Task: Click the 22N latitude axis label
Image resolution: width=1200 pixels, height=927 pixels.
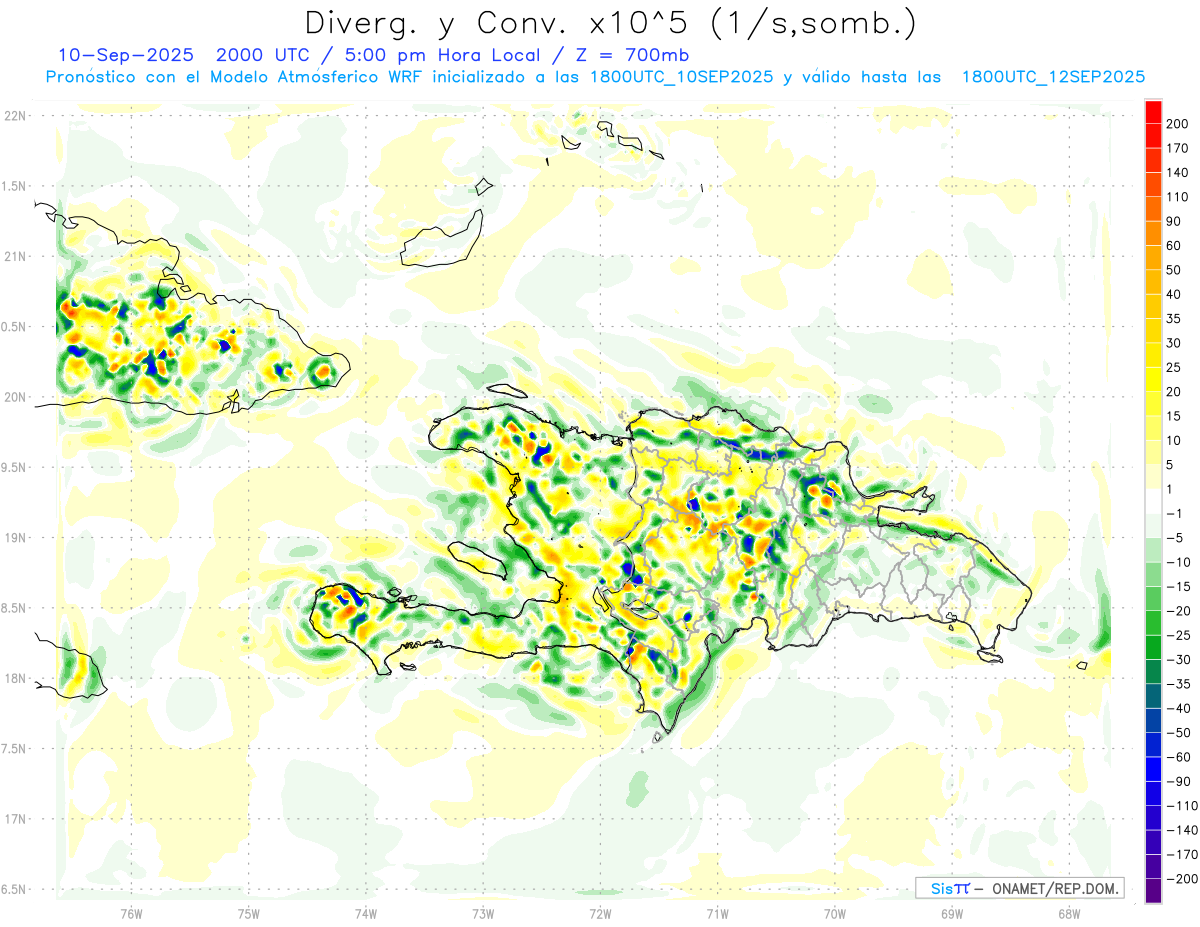Action: pyautogui.click(x=15, y=115)
